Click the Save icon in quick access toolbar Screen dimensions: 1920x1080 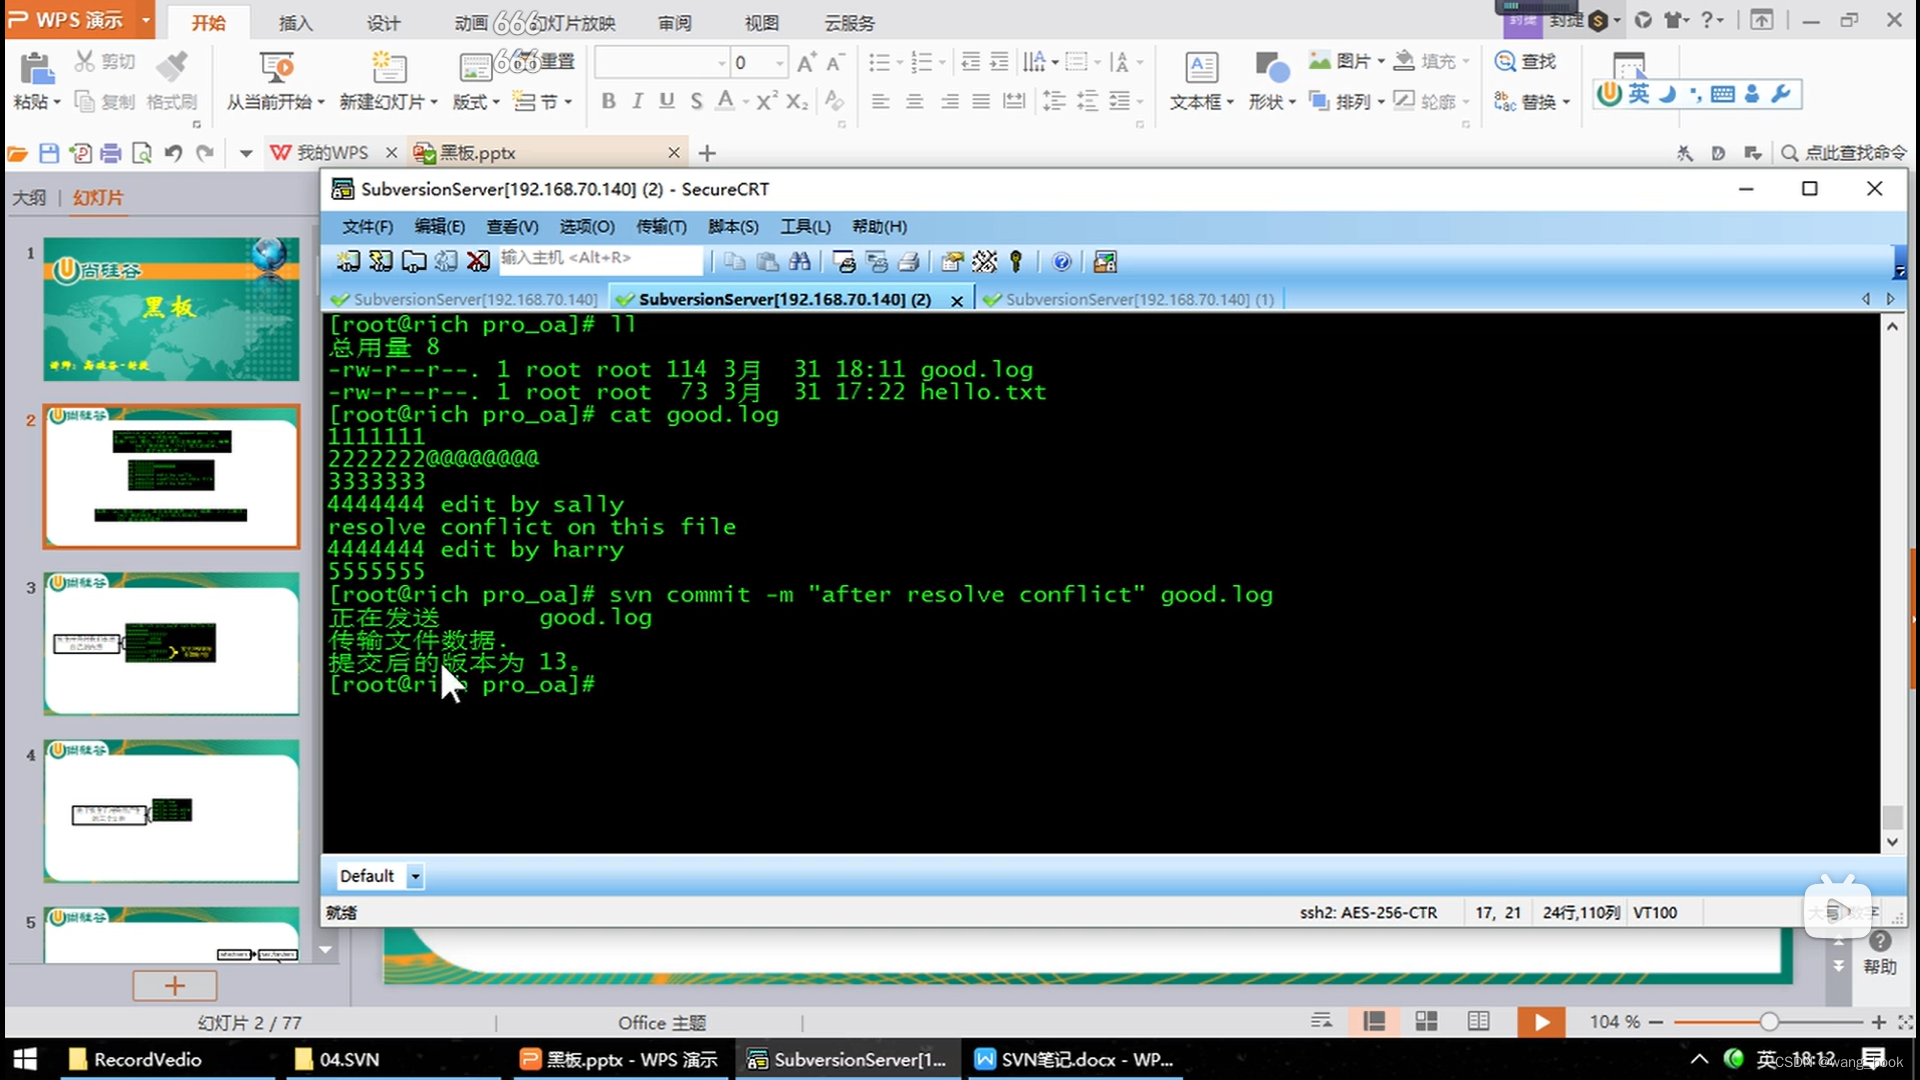tap(48, 153)
